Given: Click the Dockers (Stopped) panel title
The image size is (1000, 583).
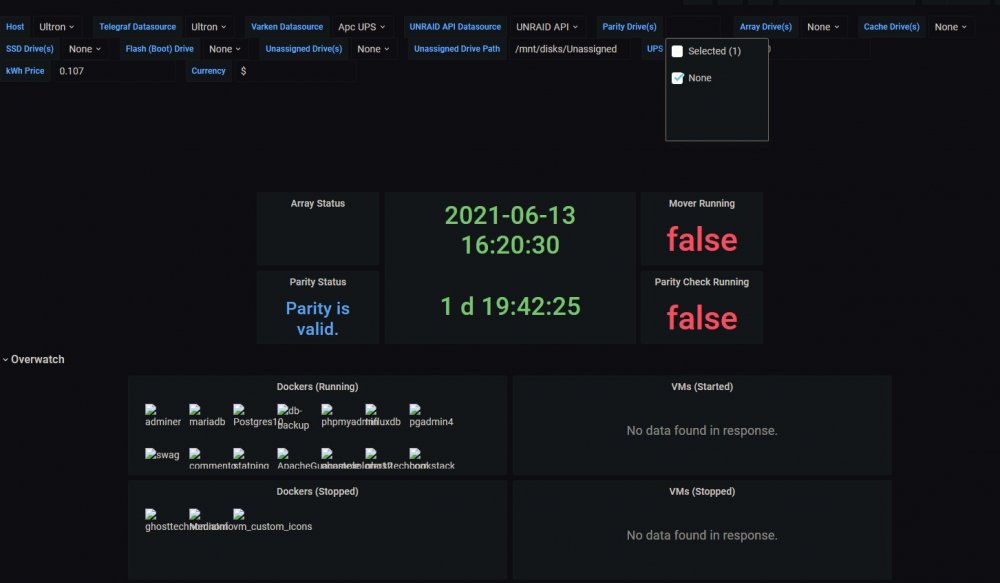Looking at the screenshot, I should coord(317,491).
